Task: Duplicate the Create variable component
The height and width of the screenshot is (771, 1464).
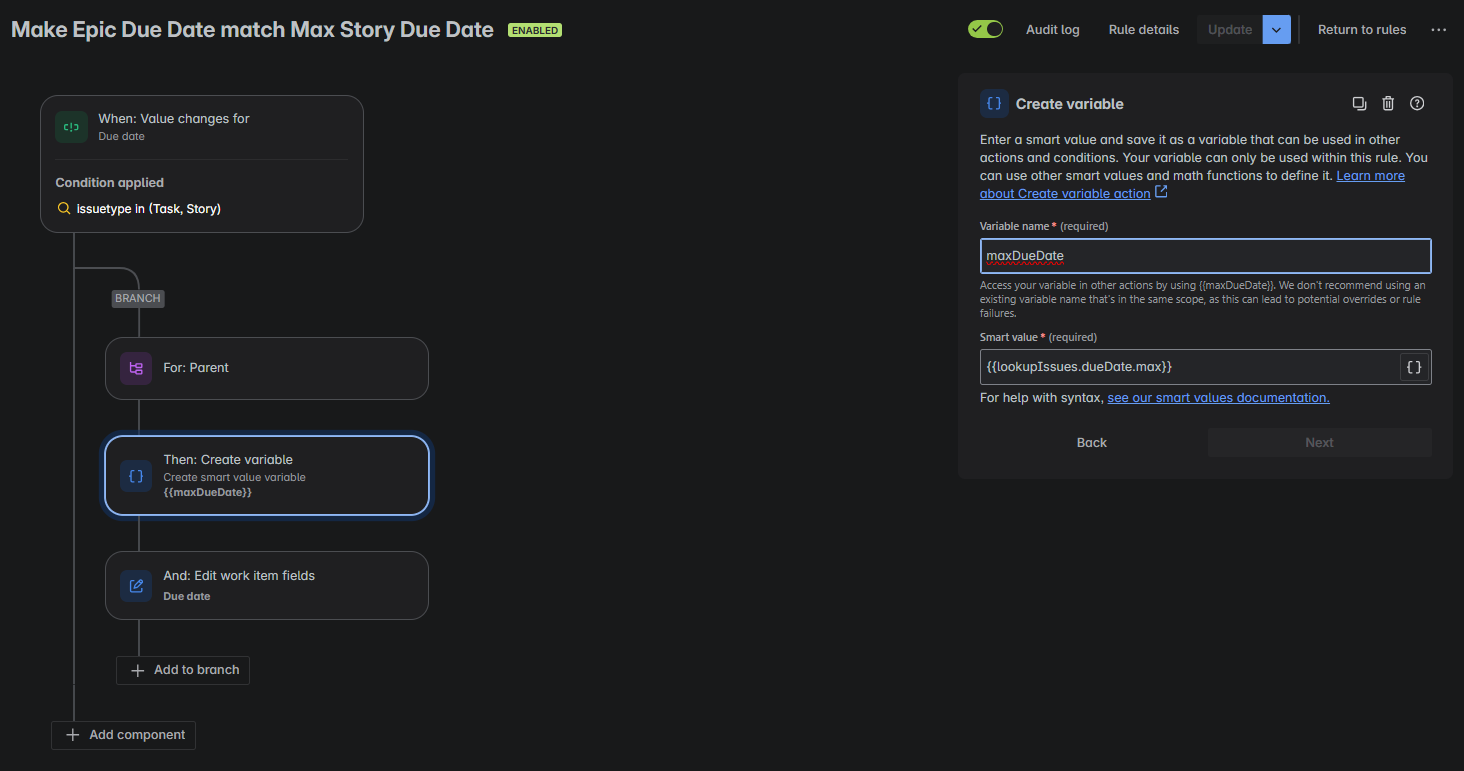Action: pos(1359,103)
